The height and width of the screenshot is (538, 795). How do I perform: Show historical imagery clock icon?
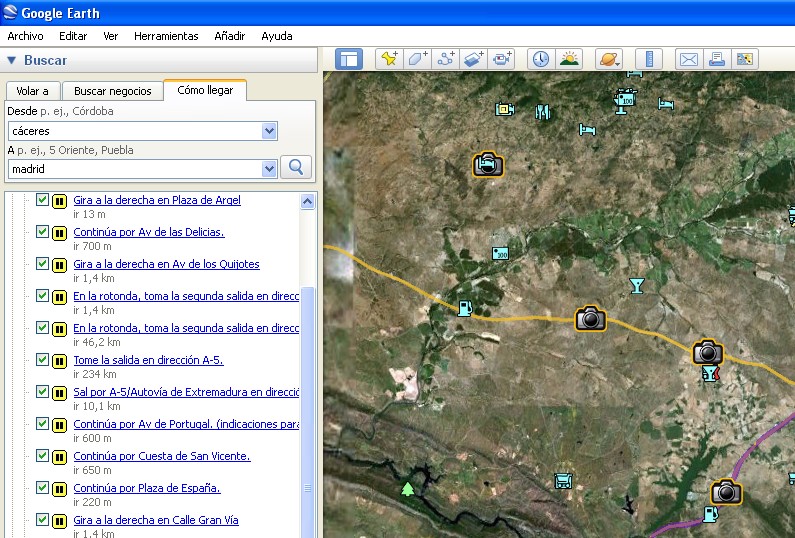pos(541,59)
